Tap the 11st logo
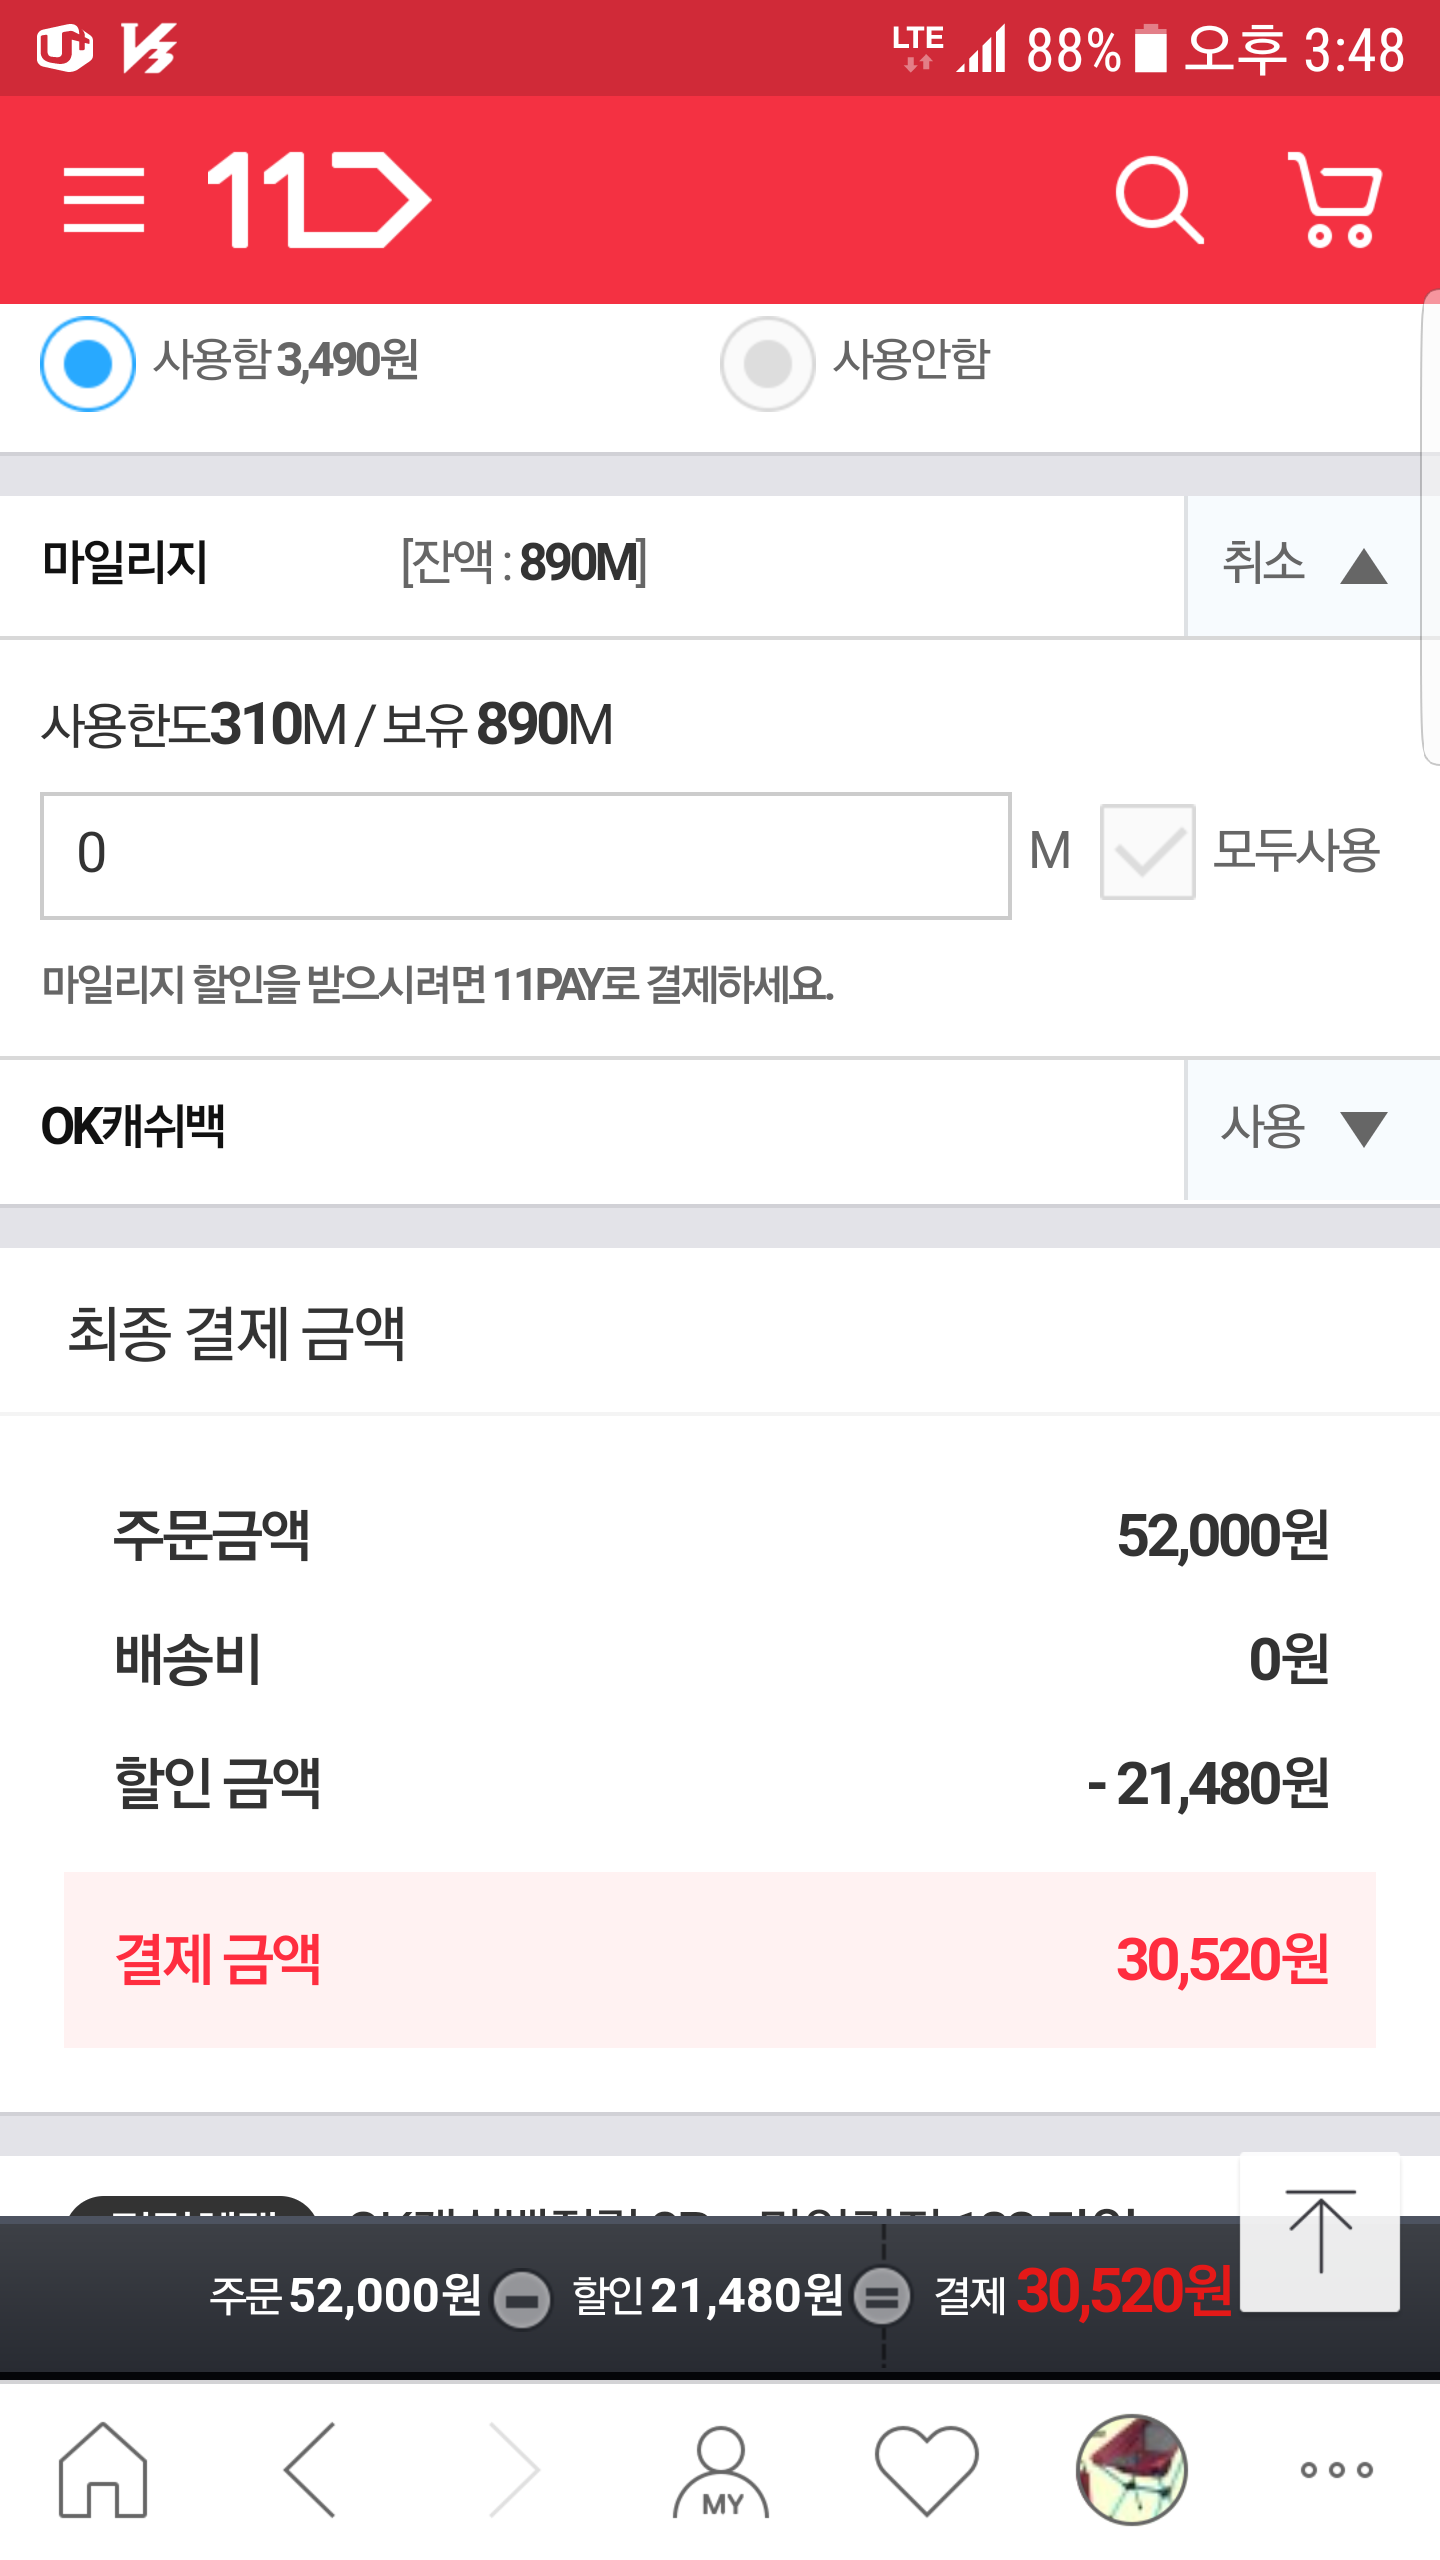1440x2560 pixels. pos(318,200)
